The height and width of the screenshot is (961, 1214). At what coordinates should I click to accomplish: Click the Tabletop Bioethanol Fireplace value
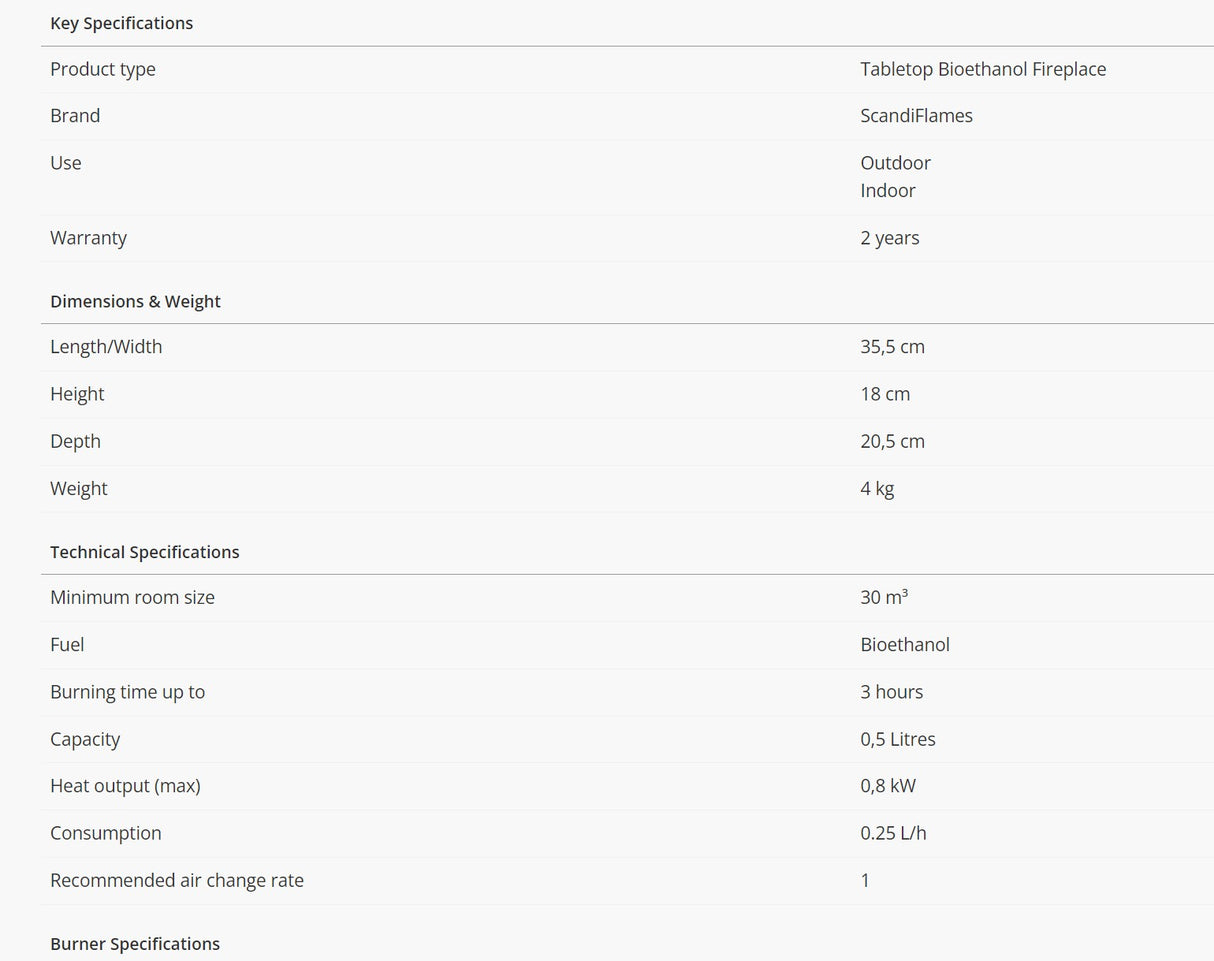point(982,69)
